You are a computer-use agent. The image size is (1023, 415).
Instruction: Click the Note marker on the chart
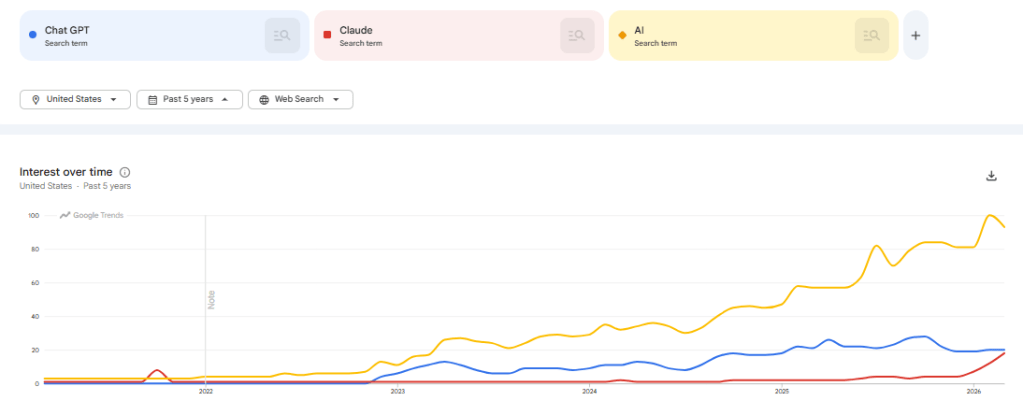point(211,299)
